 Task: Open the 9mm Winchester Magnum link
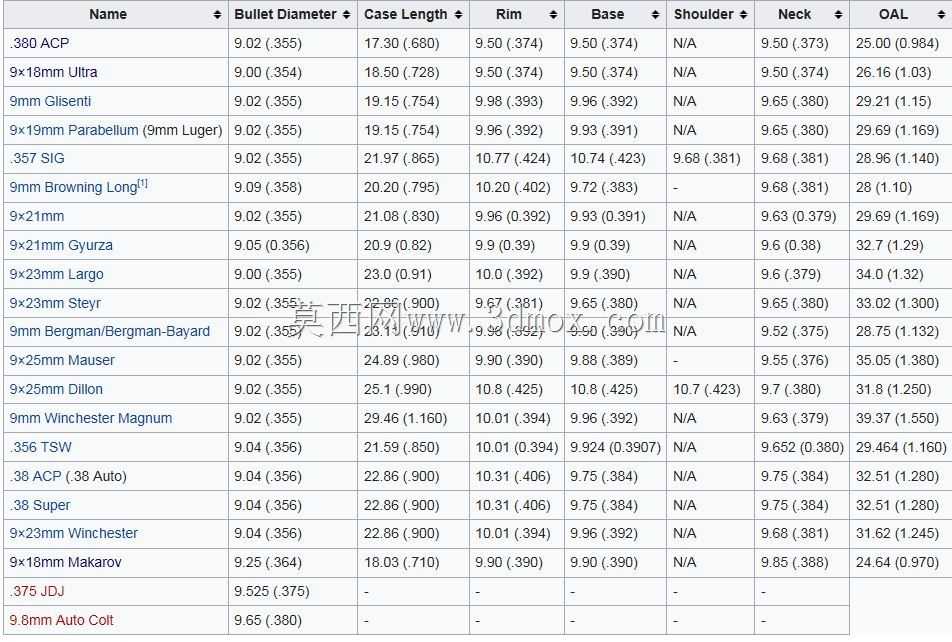(x=90, y=418)
